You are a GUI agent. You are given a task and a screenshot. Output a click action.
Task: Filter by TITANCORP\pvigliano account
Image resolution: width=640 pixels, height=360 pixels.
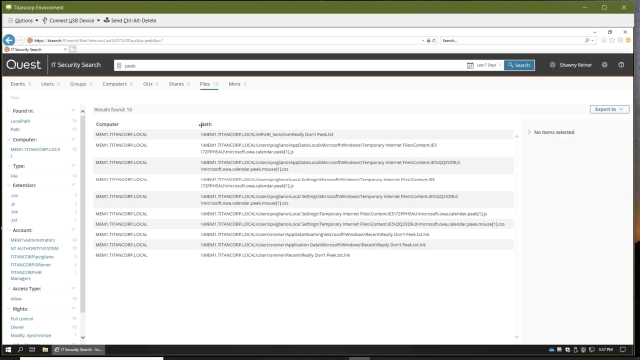coord(32,257)
